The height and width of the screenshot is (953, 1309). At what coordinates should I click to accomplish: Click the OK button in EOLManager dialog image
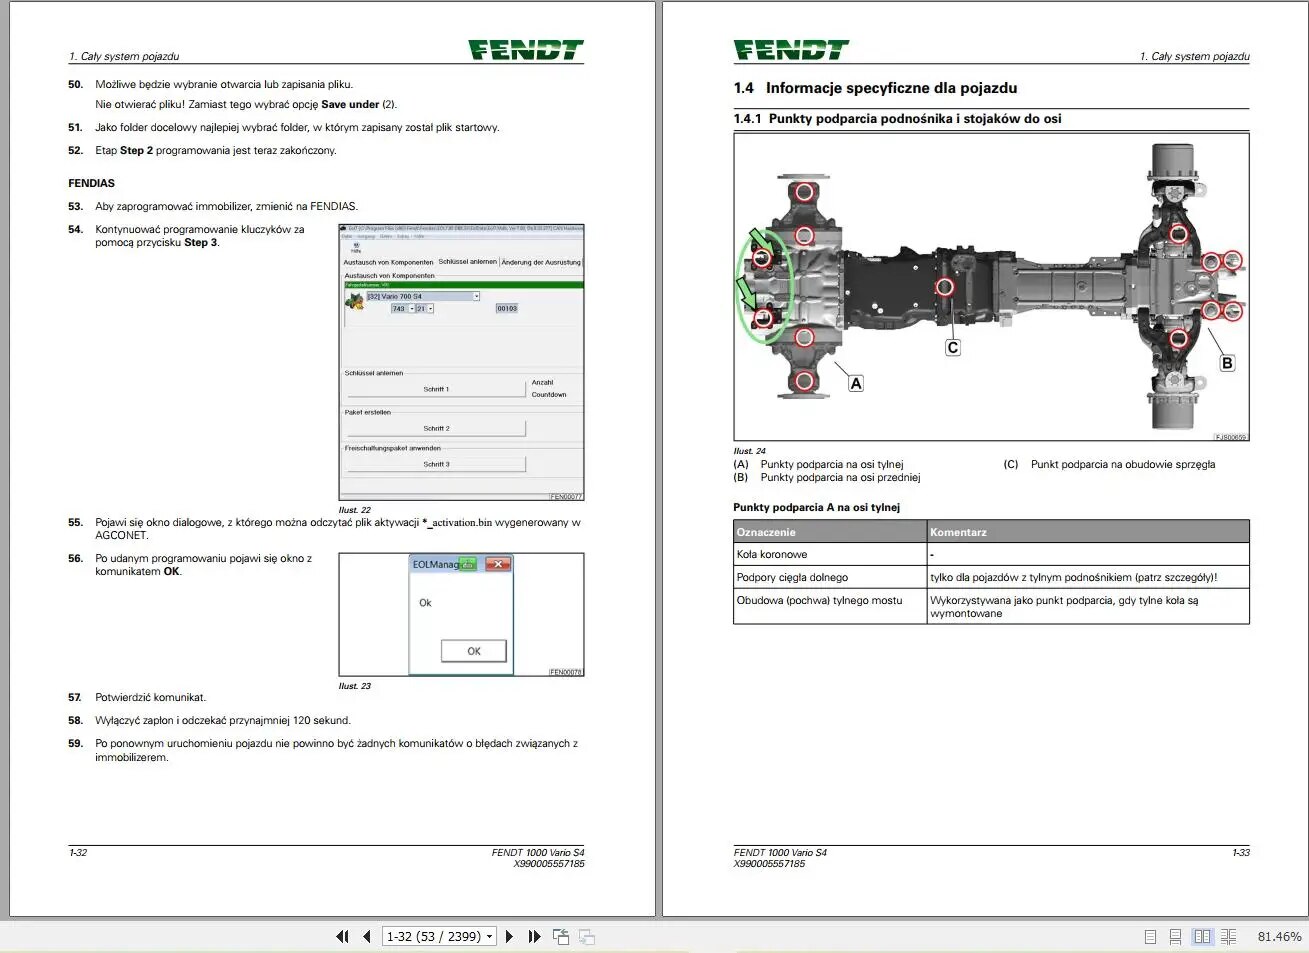(474, 651)
